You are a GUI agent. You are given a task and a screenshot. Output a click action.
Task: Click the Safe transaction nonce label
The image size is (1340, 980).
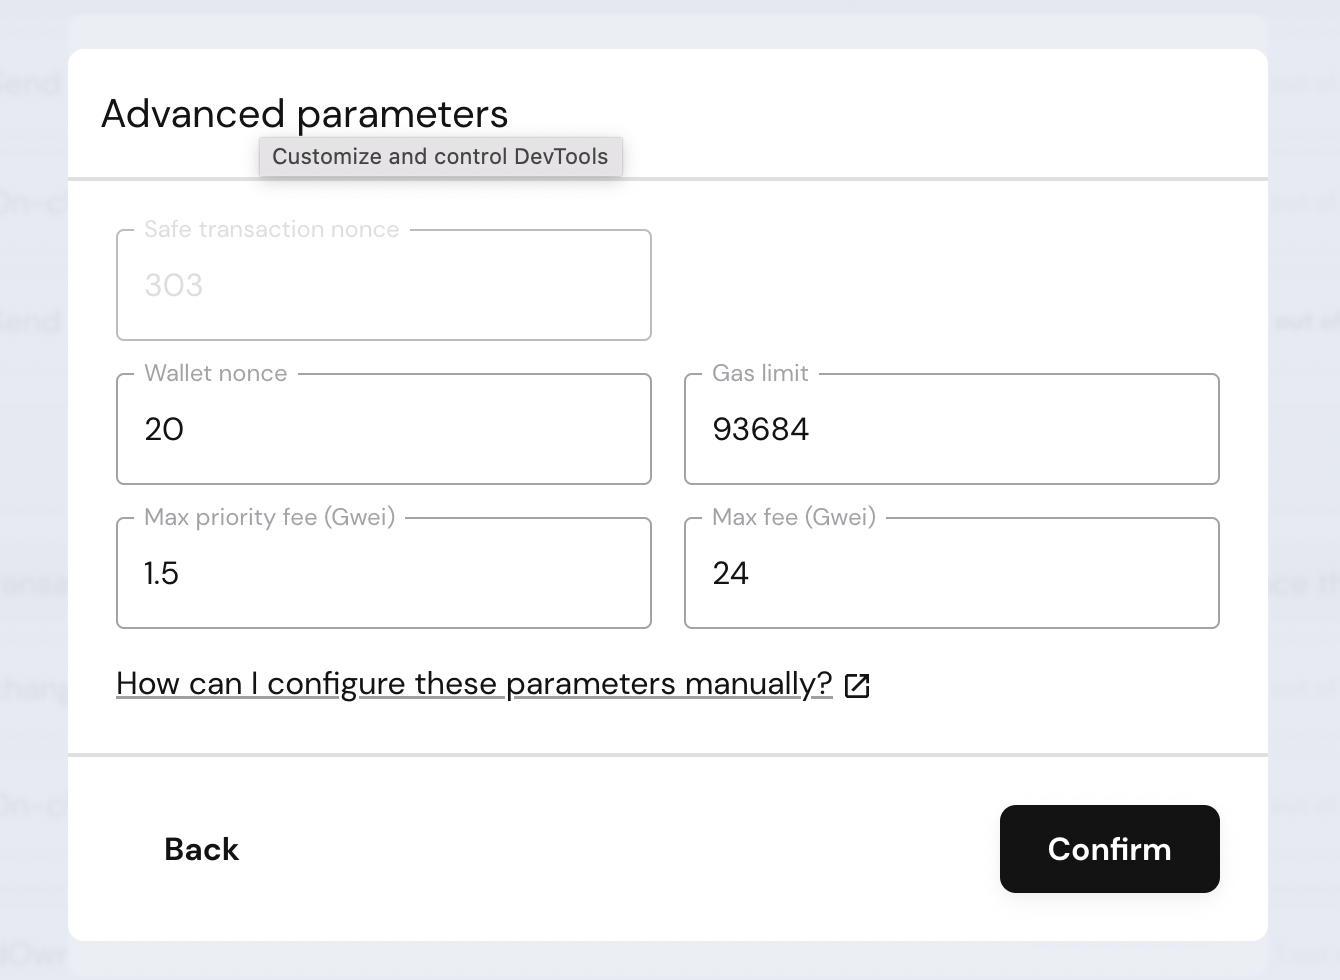[x=272, y=229]
